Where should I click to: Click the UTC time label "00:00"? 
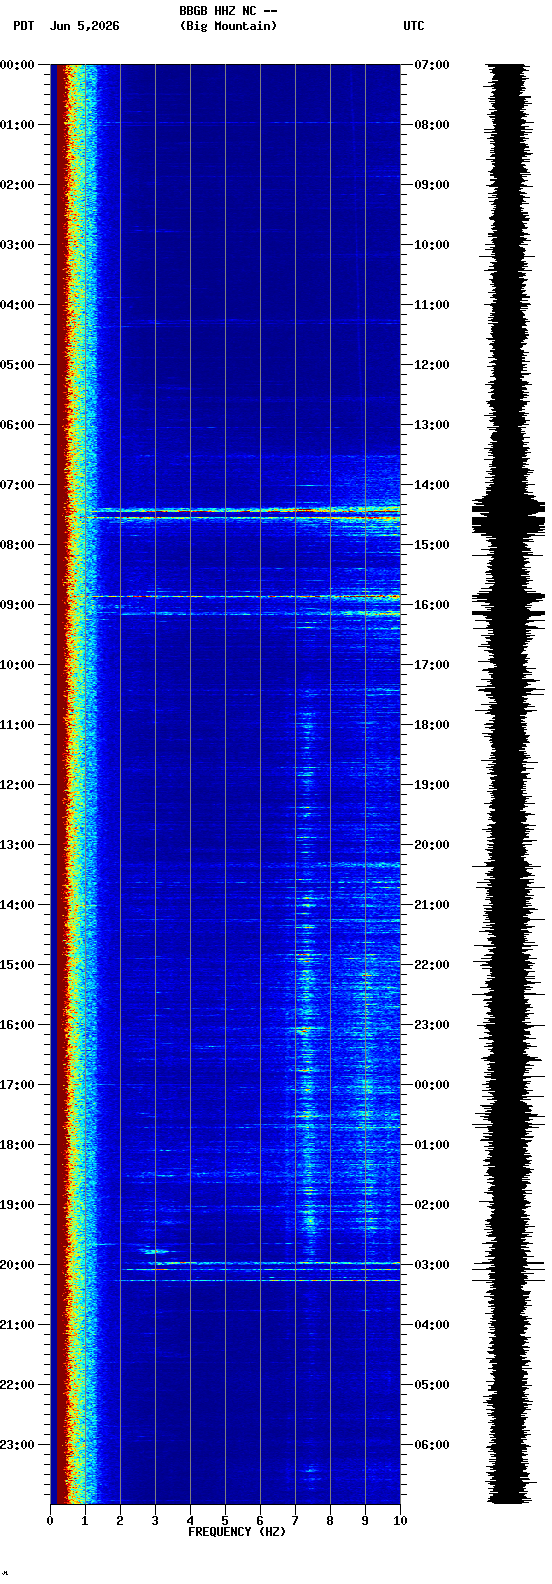coord(432,1085)
